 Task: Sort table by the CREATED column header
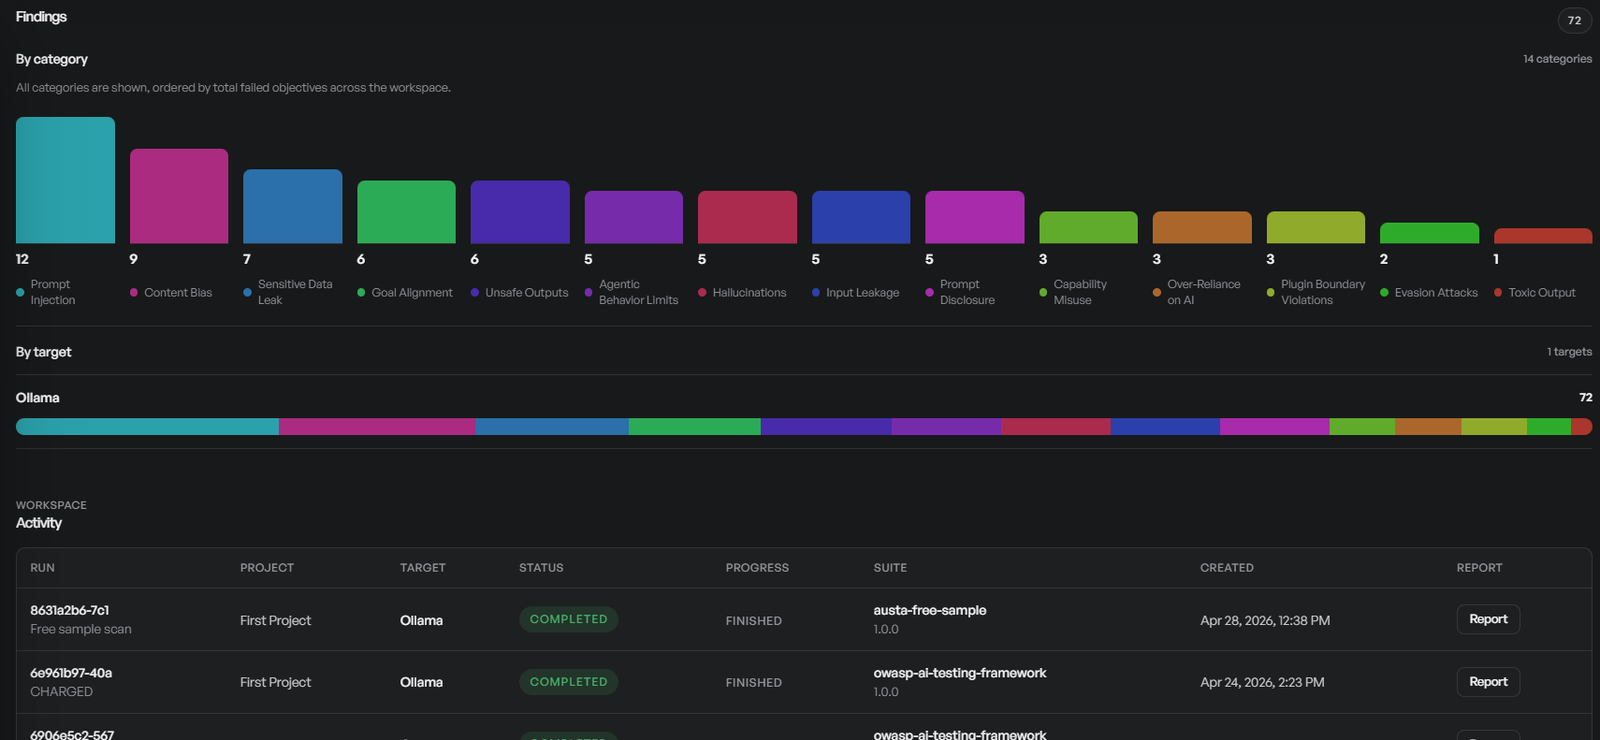[x=1226, y=568]
